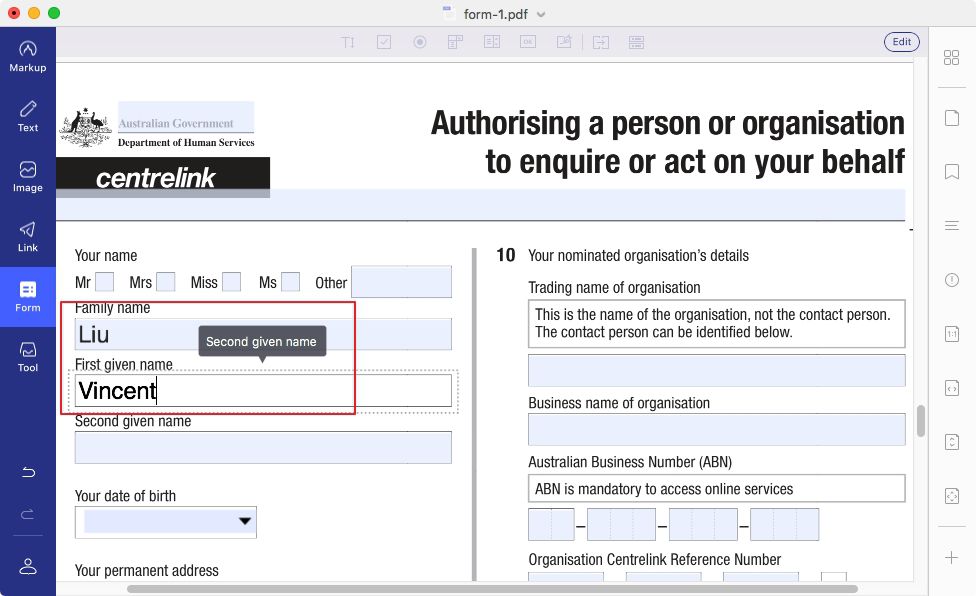Click the Edit button
The image size is (976, 596).
[901, 42]
